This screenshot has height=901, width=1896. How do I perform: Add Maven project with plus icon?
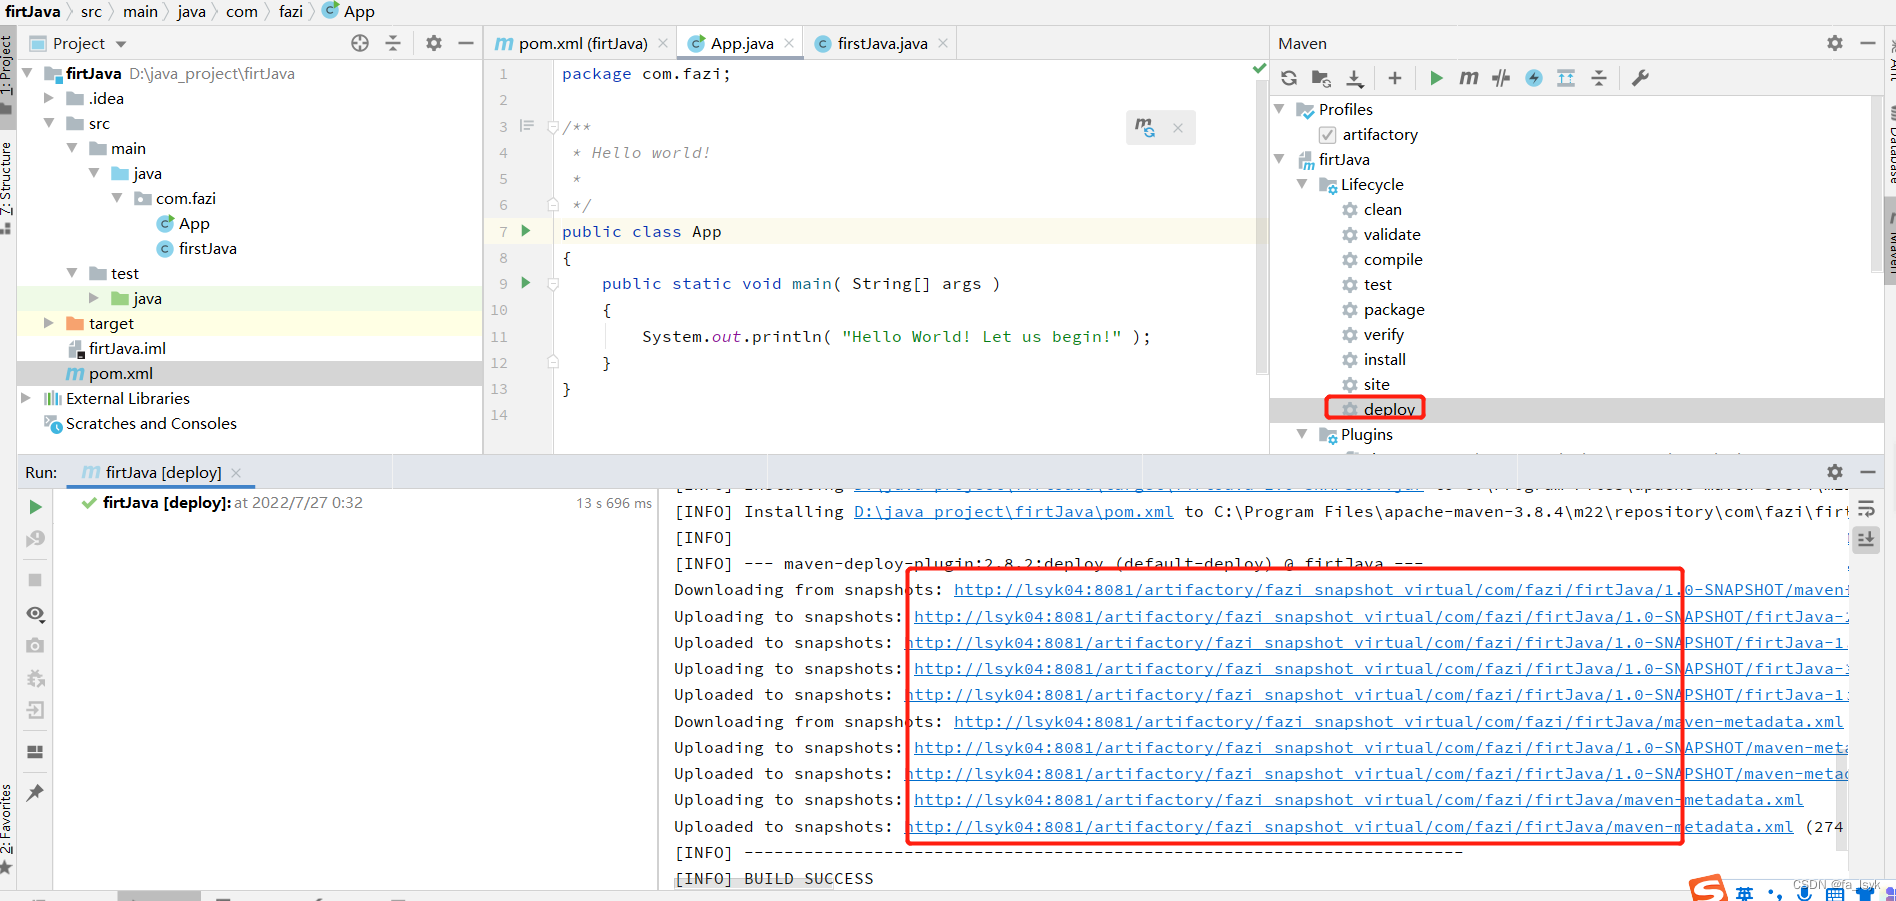pos(1395,78)
